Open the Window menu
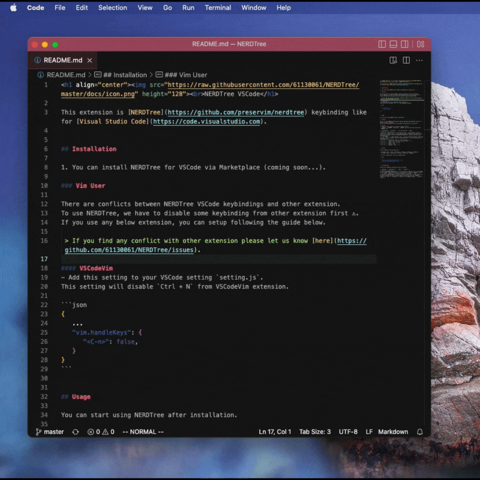The image size is (480, 480). pyautogui.click(x=254, y=8)
